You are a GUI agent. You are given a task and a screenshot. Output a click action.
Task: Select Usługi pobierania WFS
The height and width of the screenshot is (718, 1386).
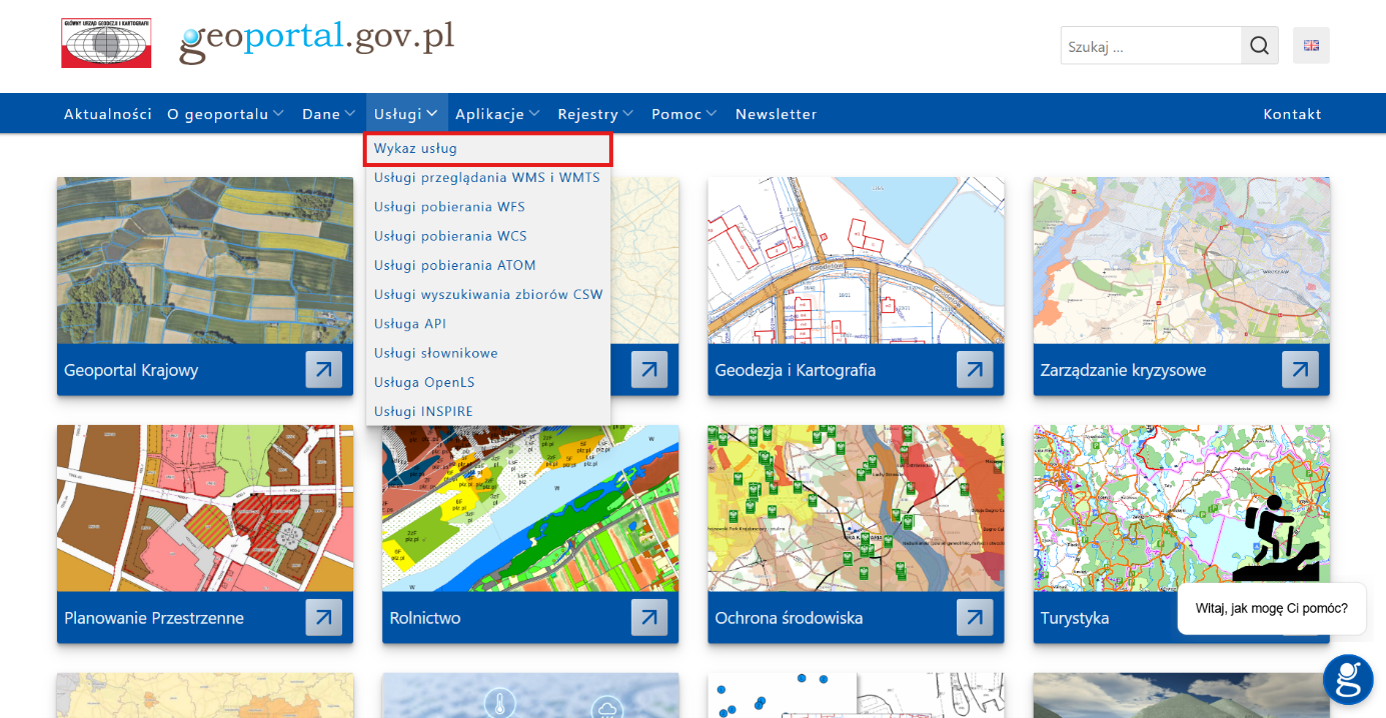click(488, 207)
